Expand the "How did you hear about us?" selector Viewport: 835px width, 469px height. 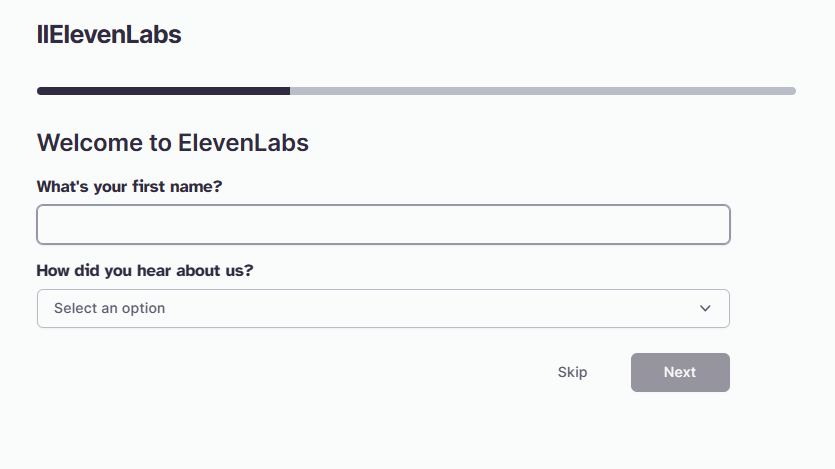pyautogui.click(x=383, y=309)
